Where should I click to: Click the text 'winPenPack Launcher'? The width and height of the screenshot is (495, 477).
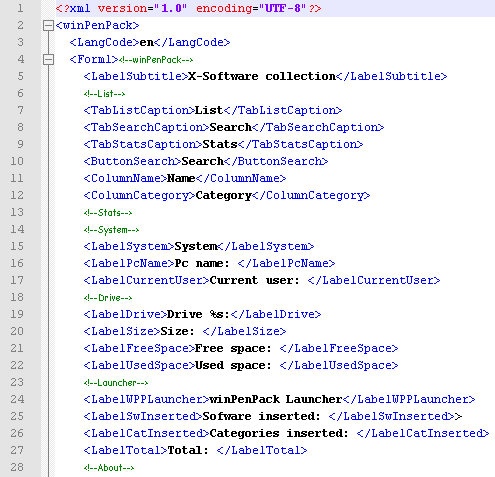[276, 399]
